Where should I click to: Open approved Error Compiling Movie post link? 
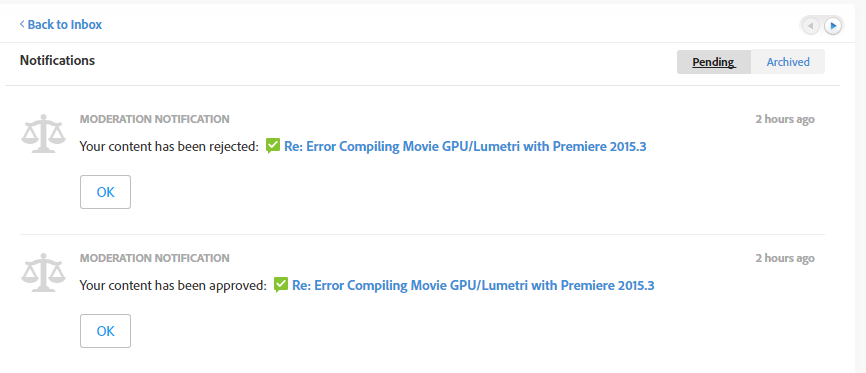point(473,286)
